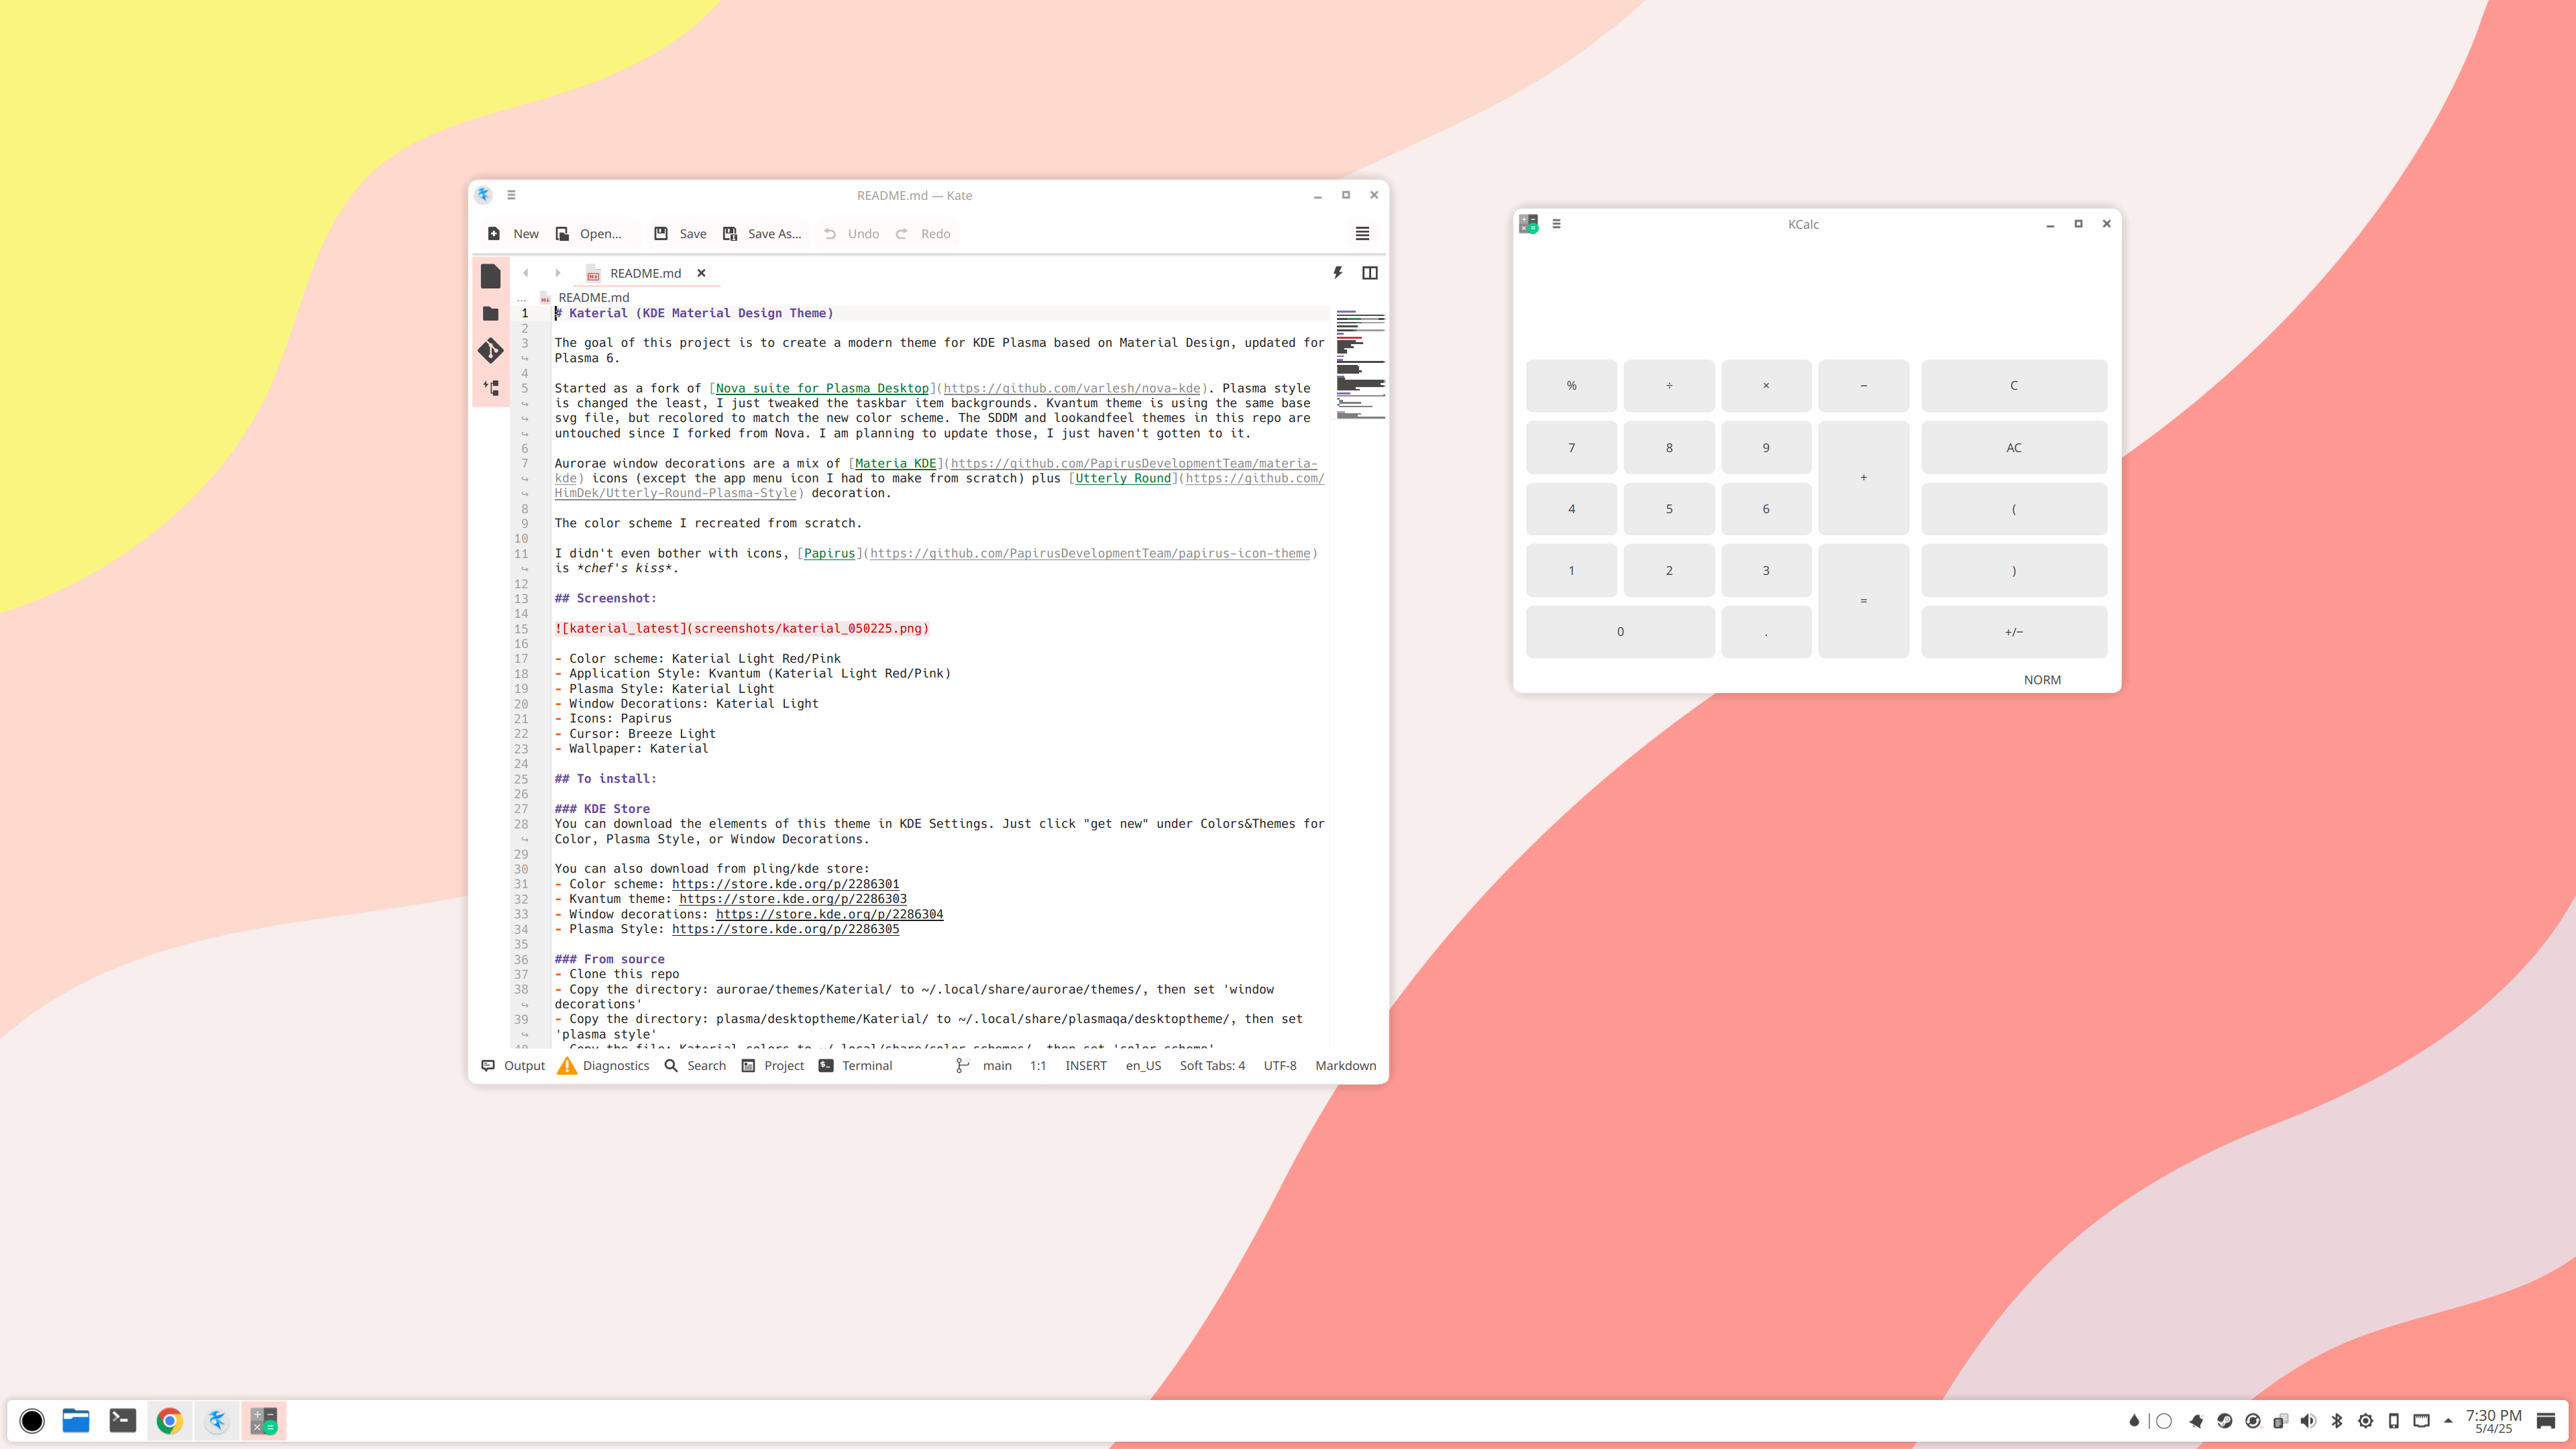Open the Output panel in Kate
Image resolution: width=2576 pixels, height=1449 pixels.
(x=513, y=1065)
